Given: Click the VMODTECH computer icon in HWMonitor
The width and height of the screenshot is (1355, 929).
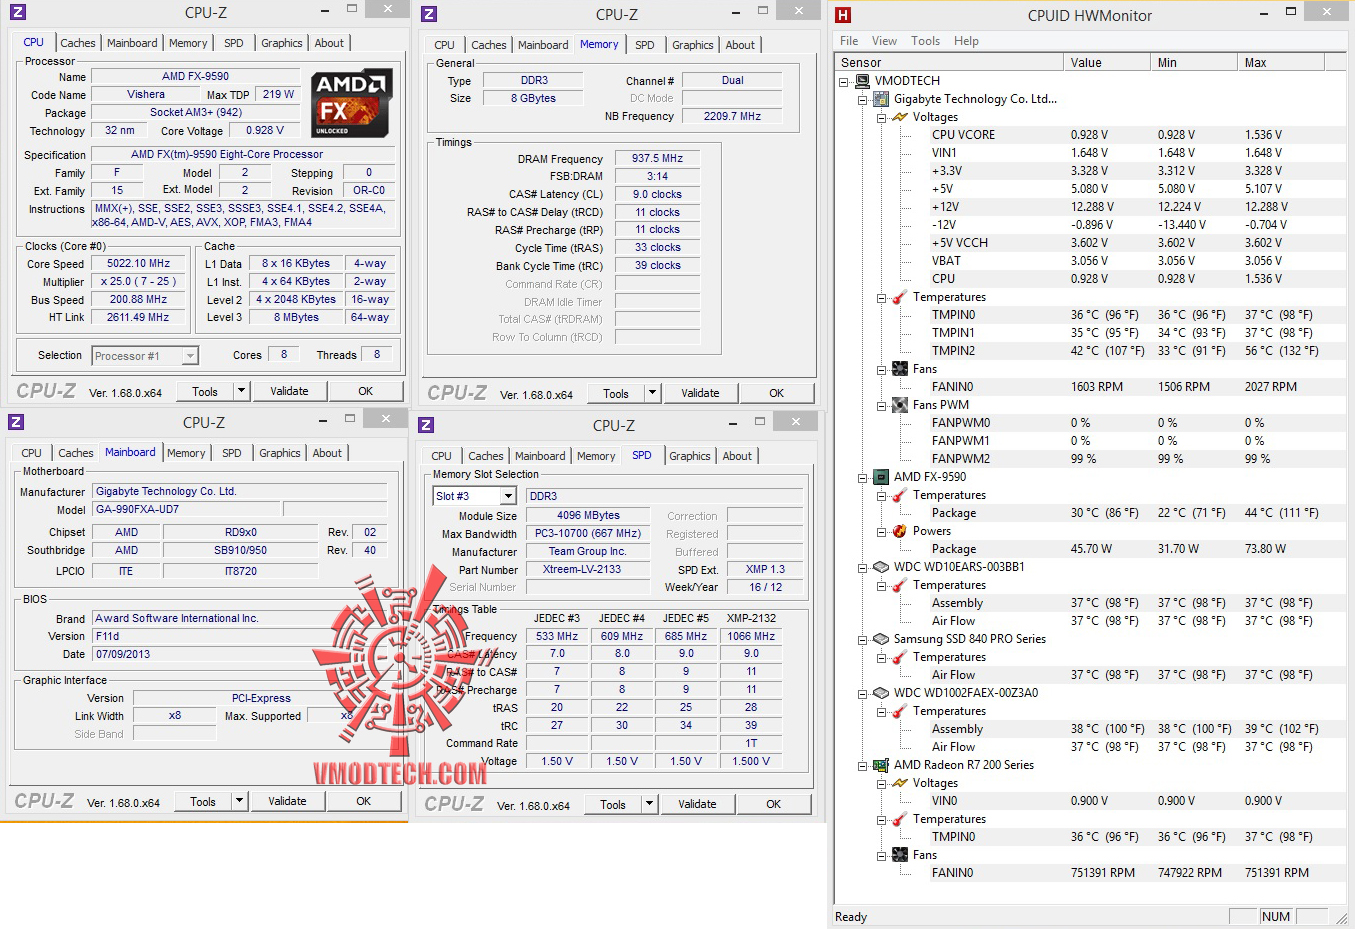Looking at the screenshot, I should (x=862, y=81).
